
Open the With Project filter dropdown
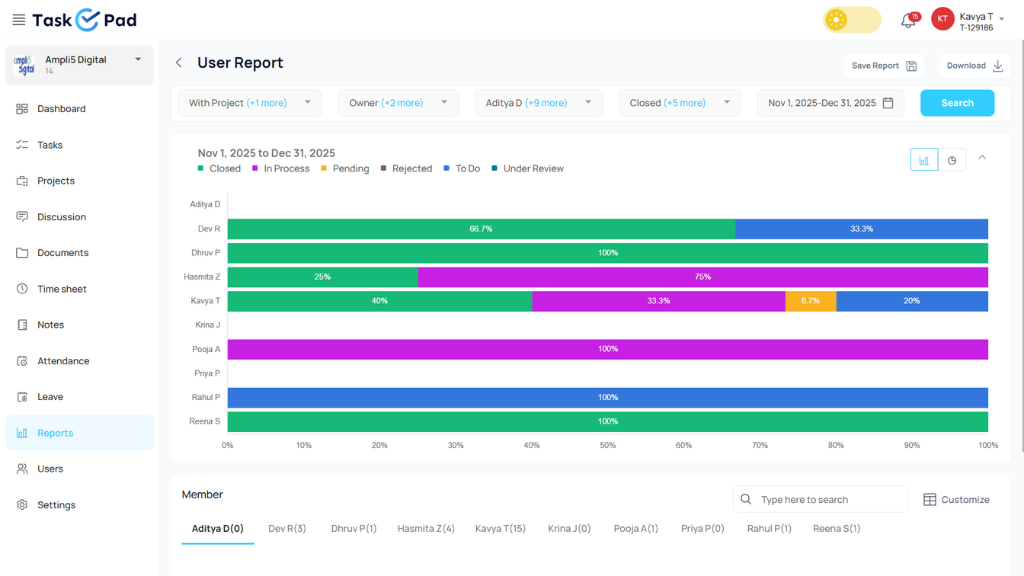pyautogui.click(x=250, y=103)
